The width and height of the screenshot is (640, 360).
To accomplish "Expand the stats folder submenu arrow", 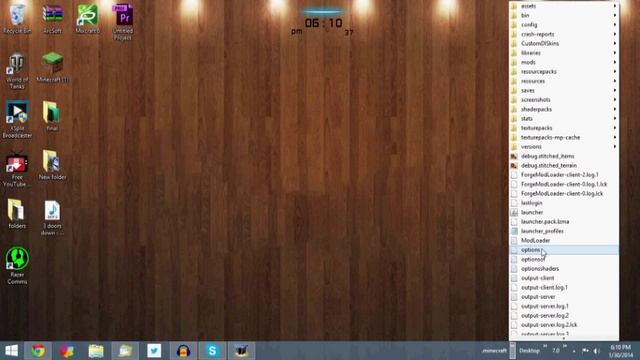I will (615, 118).
